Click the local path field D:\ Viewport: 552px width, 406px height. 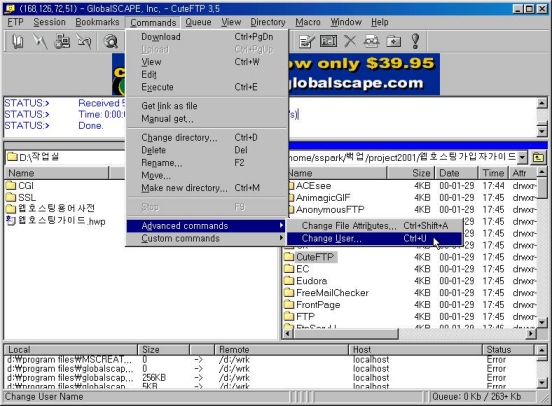[x=65, y=157]
